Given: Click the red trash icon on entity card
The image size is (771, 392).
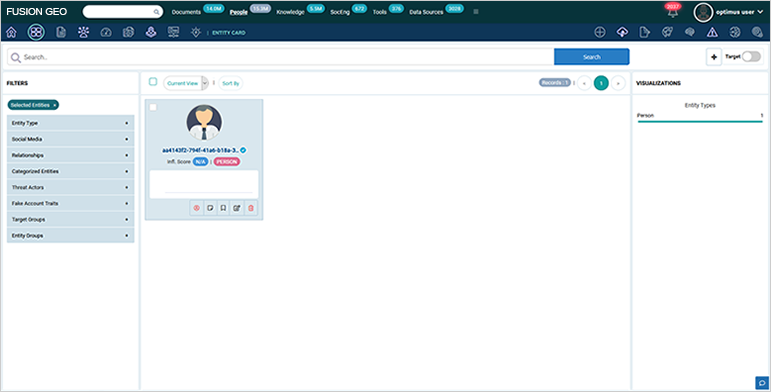Looking at the screenshot, I should coord(251,208).
